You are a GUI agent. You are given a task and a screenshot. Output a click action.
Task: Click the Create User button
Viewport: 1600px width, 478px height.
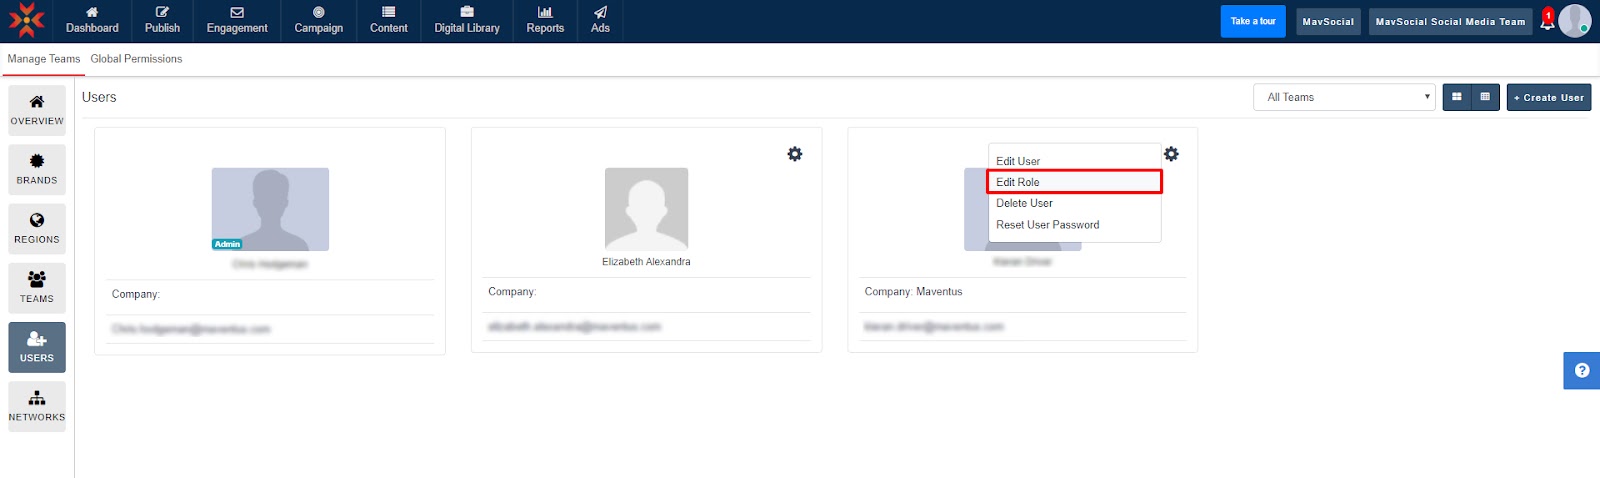click(1548, 97)
